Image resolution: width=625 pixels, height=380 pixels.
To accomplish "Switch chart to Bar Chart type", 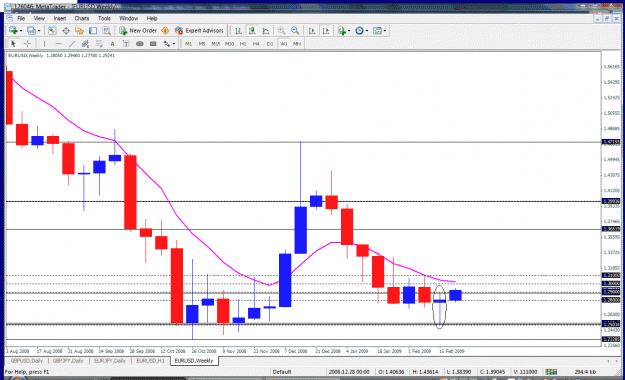I will [238, 31].
